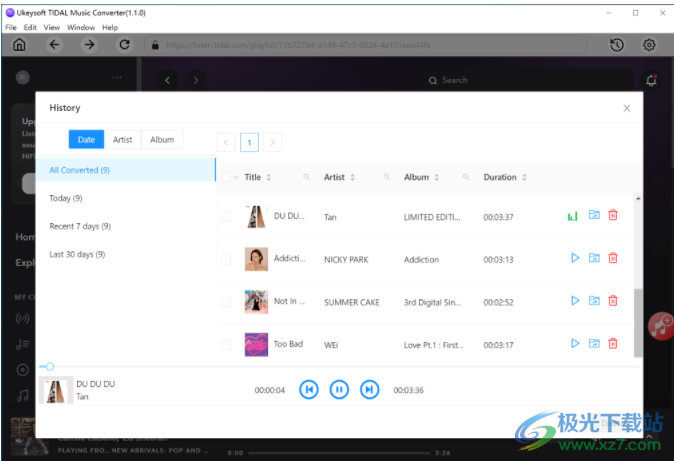Go to previous page of history
This screenshot has width=674, height=461.
[x=226, y=142]
